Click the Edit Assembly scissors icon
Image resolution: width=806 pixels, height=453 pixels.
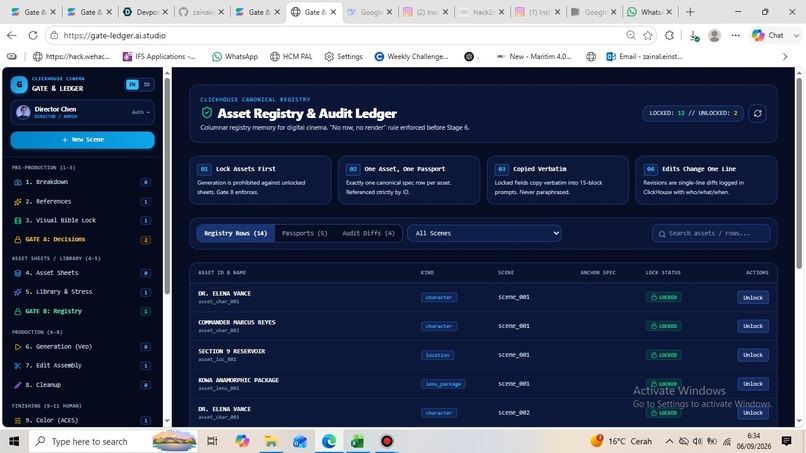pos(17,366)
